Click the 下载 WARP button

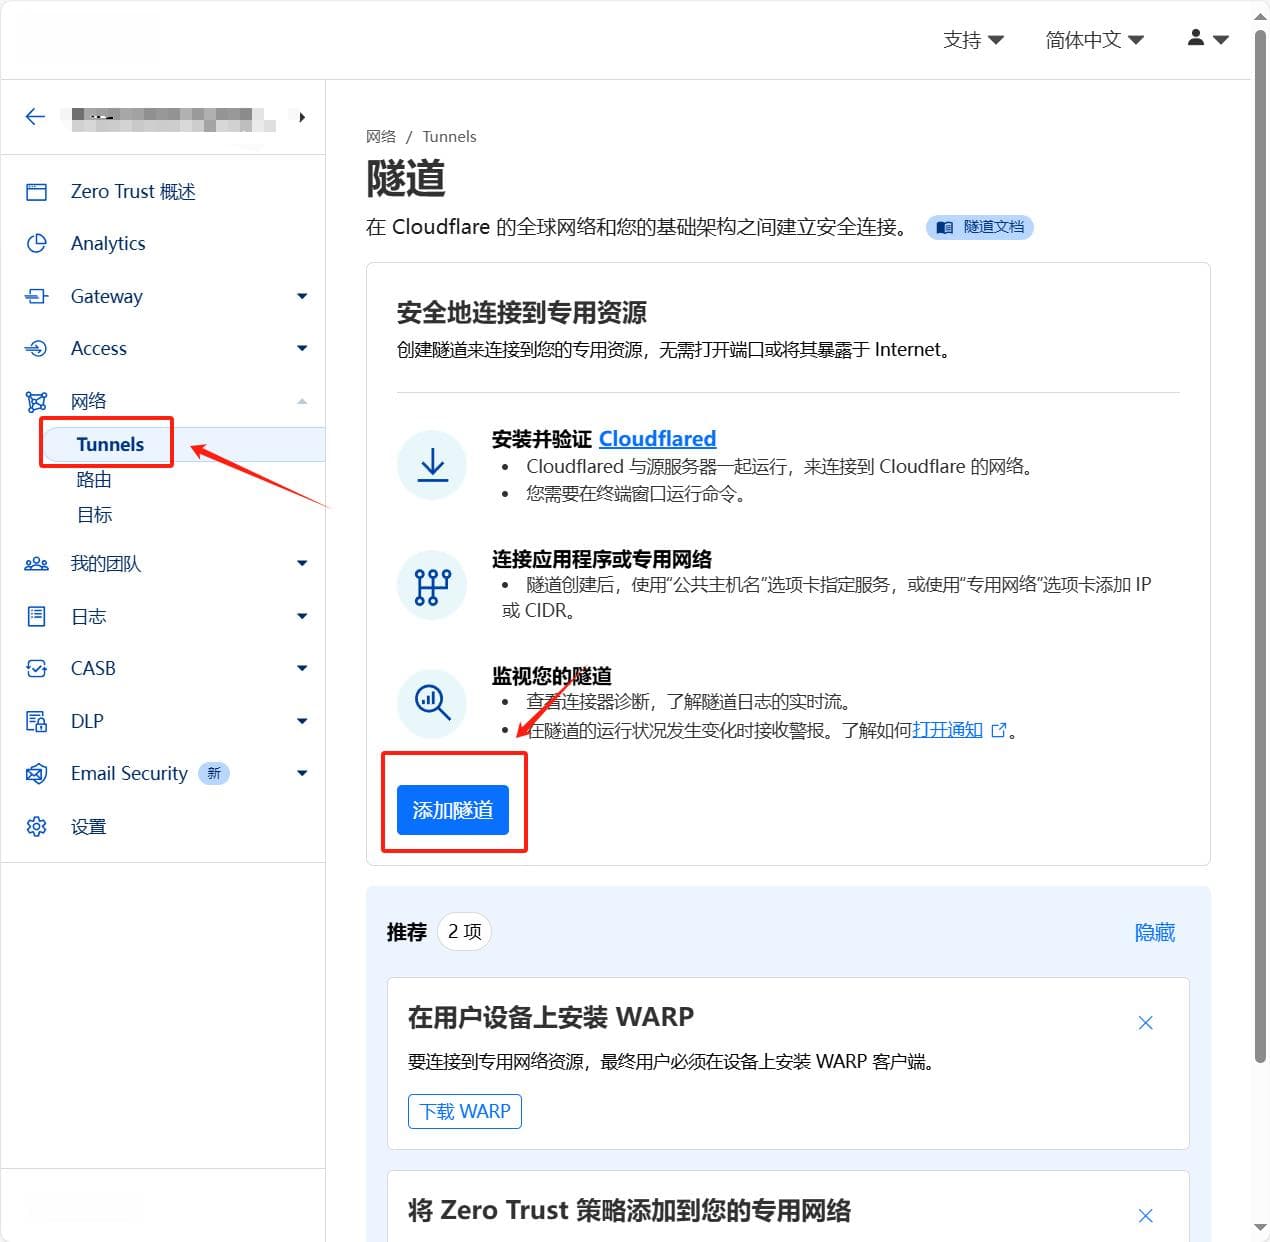coord(465,1111)
